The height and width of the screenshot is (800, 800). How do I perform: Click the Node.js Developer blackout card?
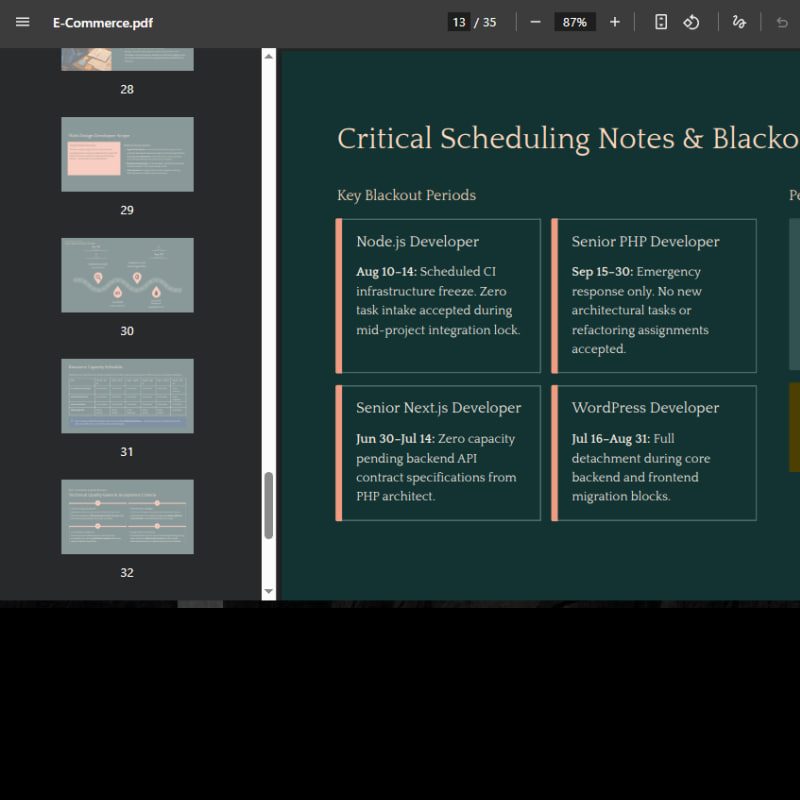pyautogui.click(x=438, y=296)
